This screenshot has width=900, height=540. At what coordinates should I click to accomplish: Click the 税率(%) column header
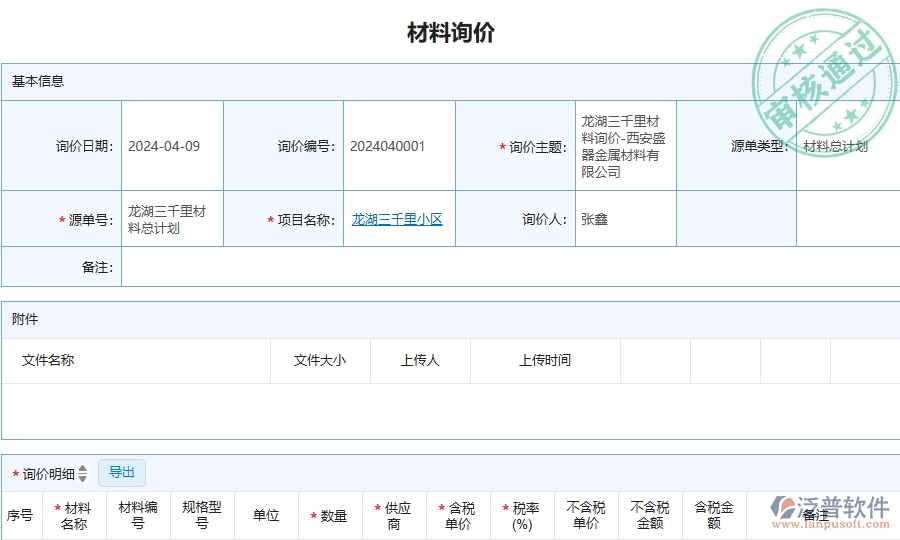point(522,516)
